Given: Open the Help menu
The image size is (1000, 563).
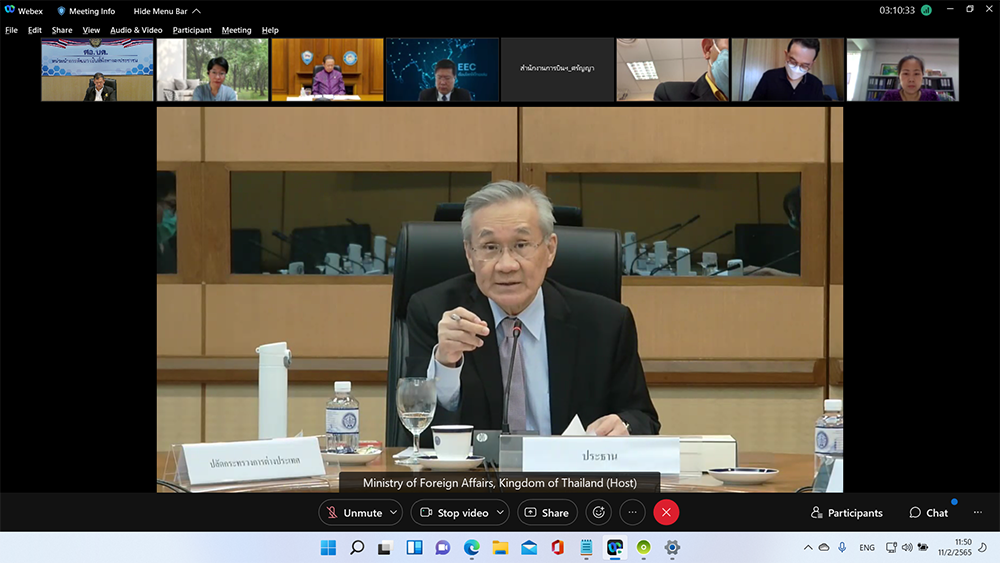Looking at the screenshot, I should point(270,30).
